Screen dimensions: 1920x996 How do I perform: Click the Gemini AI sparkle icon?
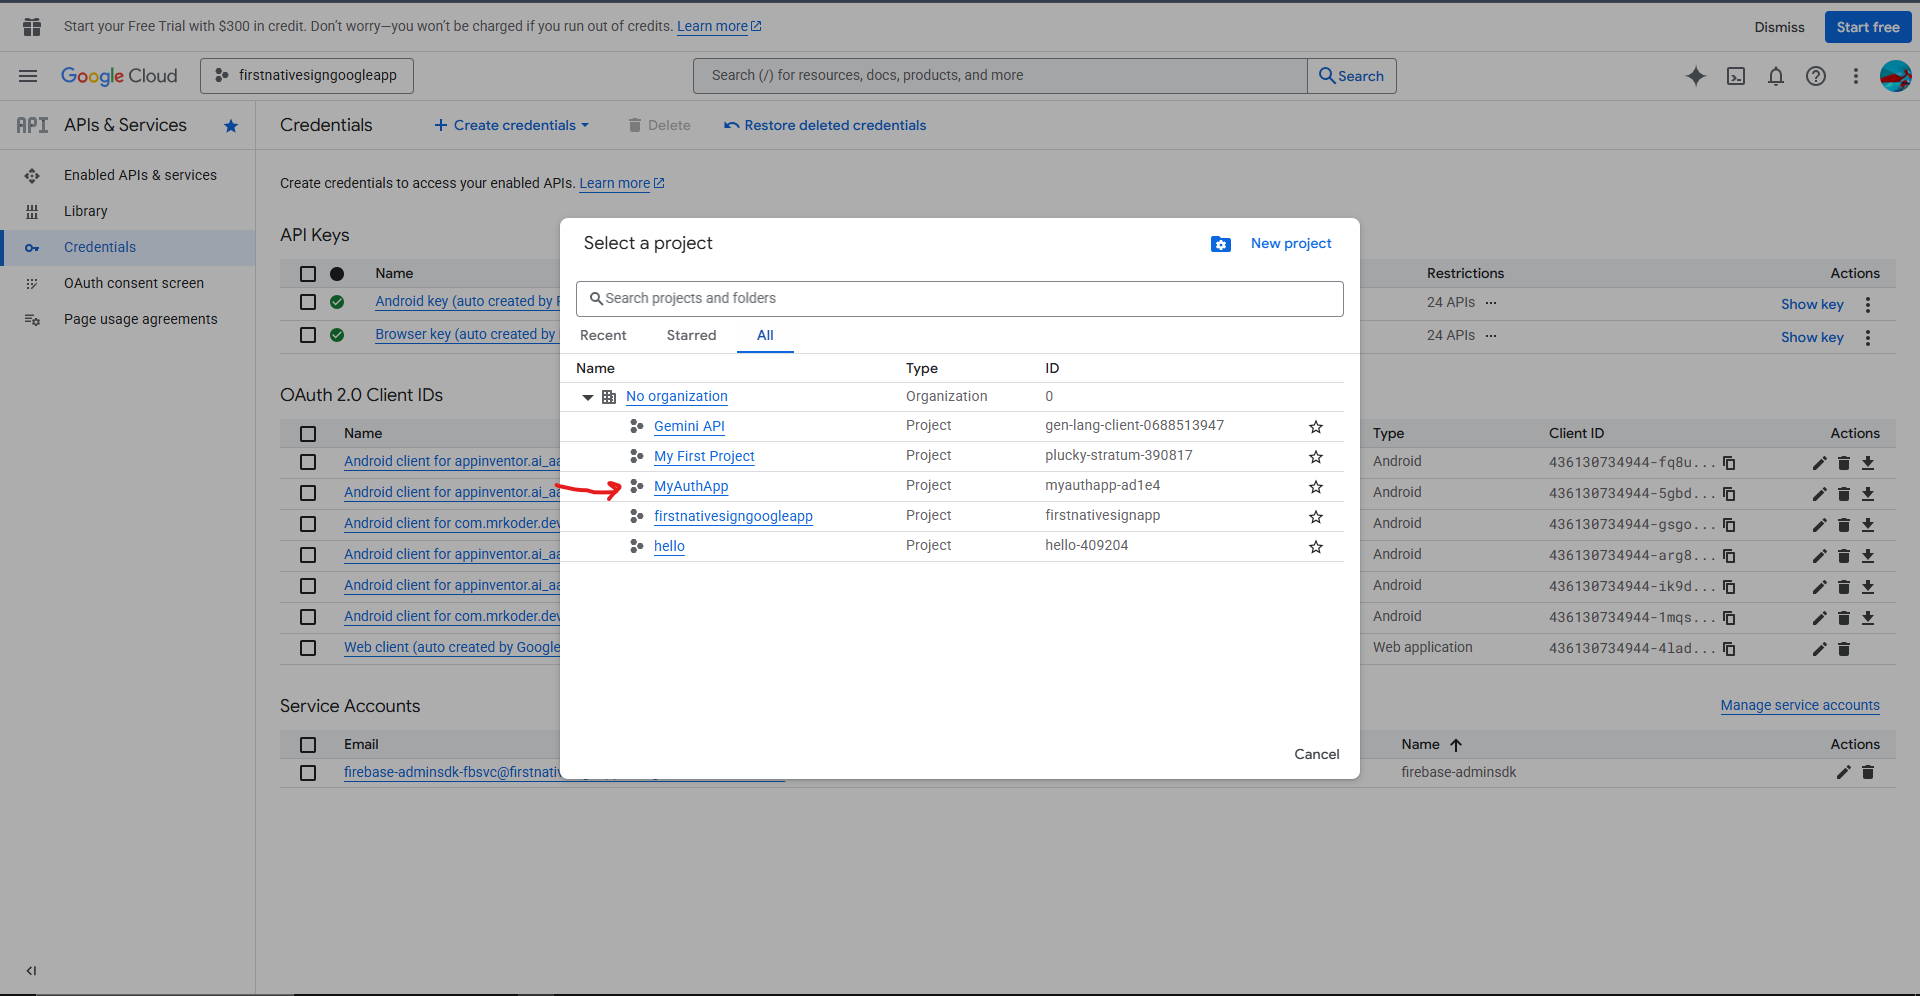1696,76
